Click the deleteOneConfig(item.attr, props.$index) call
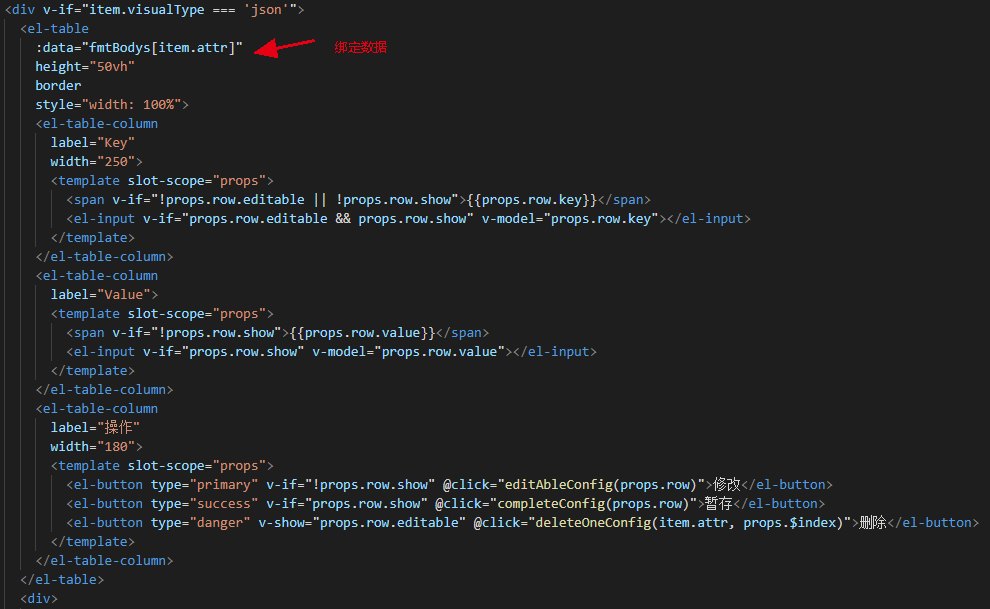This screenshot has width=990, height=609. tap(689, 523)
